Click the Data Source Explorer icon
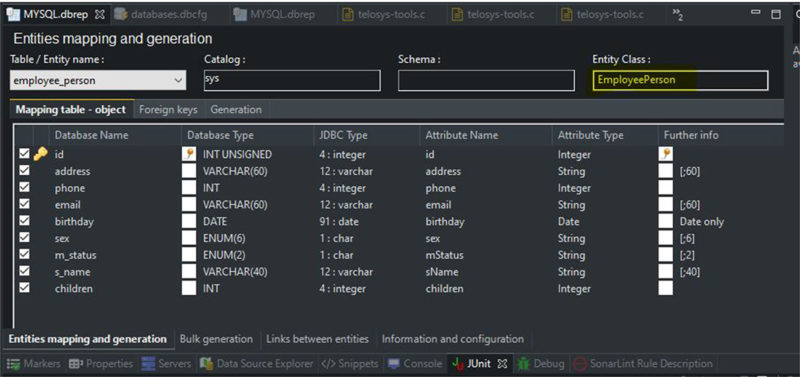 206,364
